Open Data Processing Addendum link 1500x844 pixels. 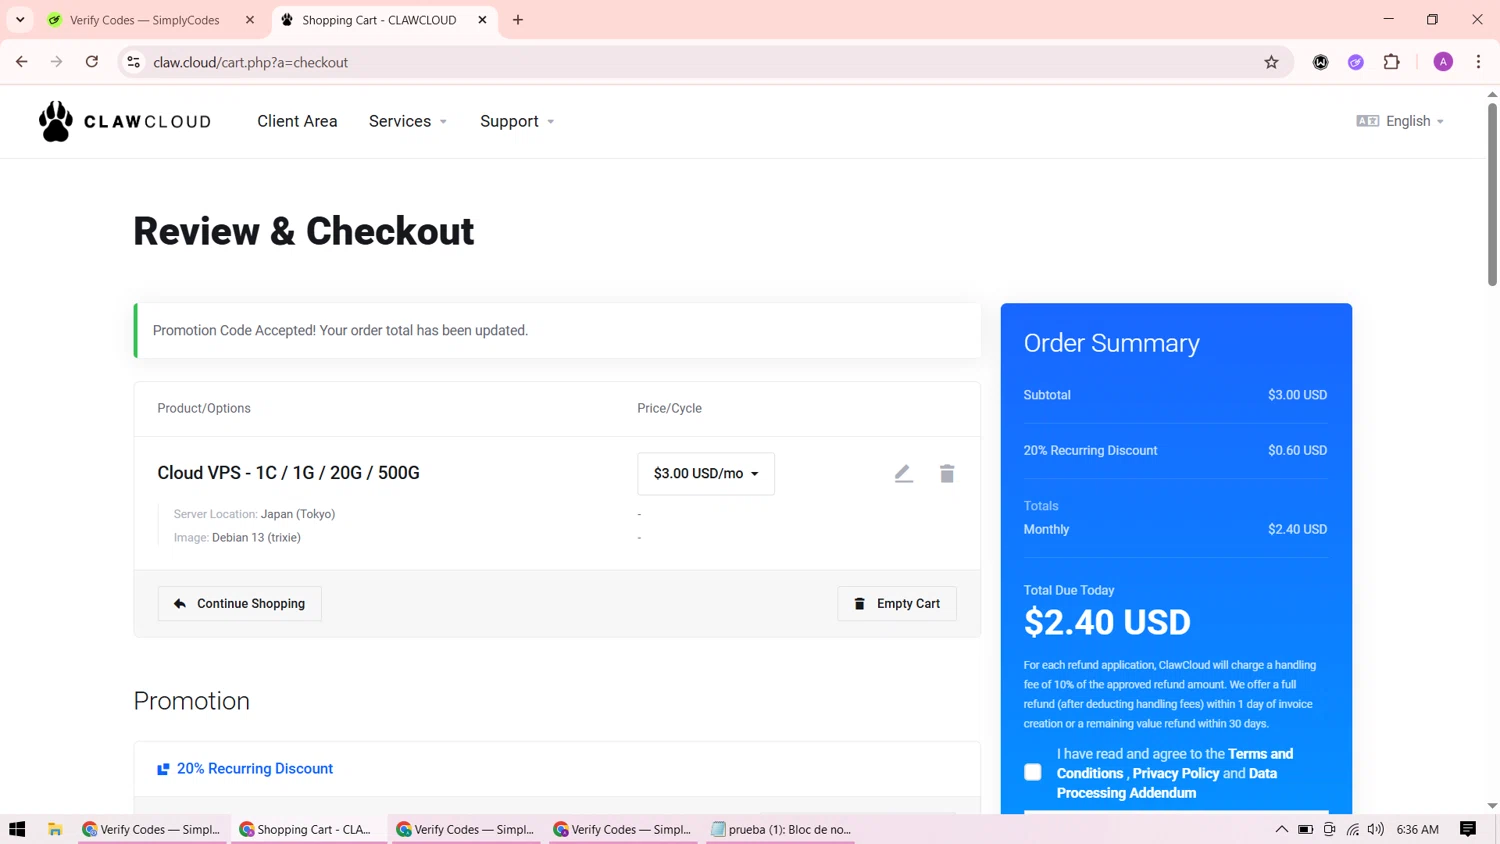tap(1166, 784)
